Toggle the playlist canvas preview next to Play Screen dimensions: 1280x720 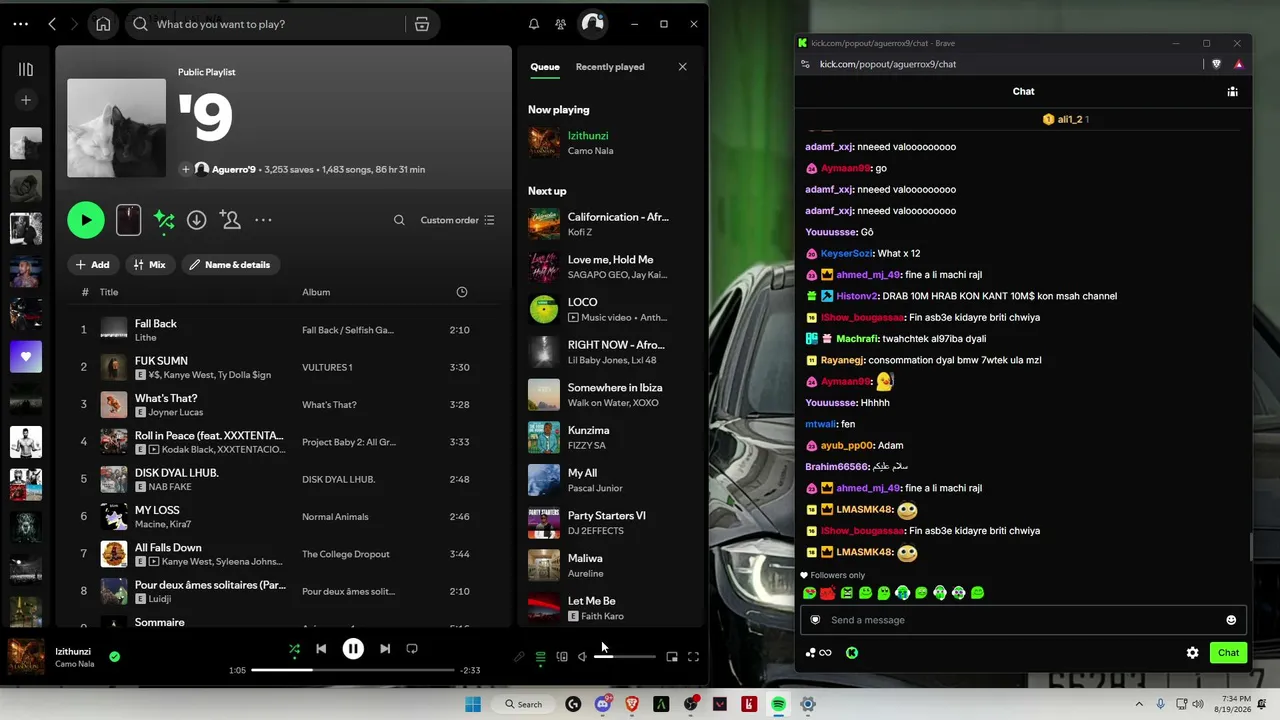(x=129, y=220)
